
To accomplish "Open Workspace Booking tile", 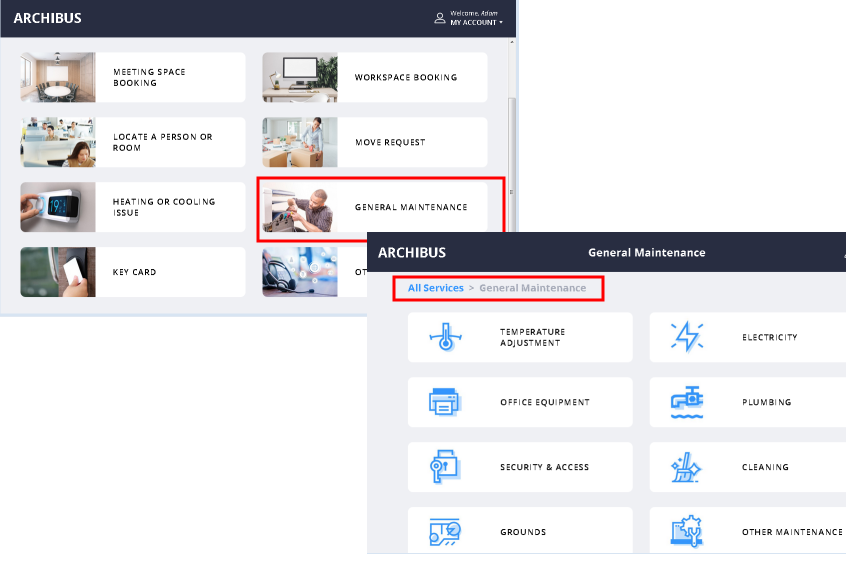I will click(x=374, y=77).
